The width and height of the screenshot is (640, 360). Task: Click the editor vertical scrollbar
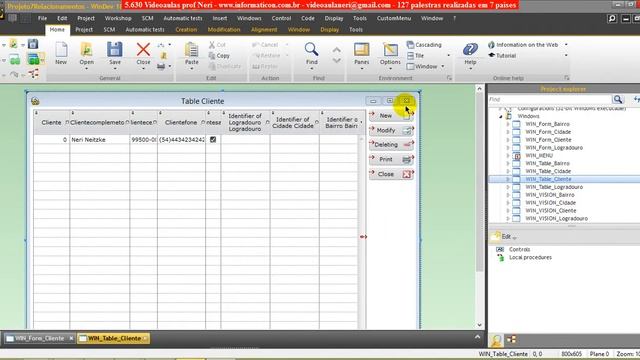[x=480, y=206]
